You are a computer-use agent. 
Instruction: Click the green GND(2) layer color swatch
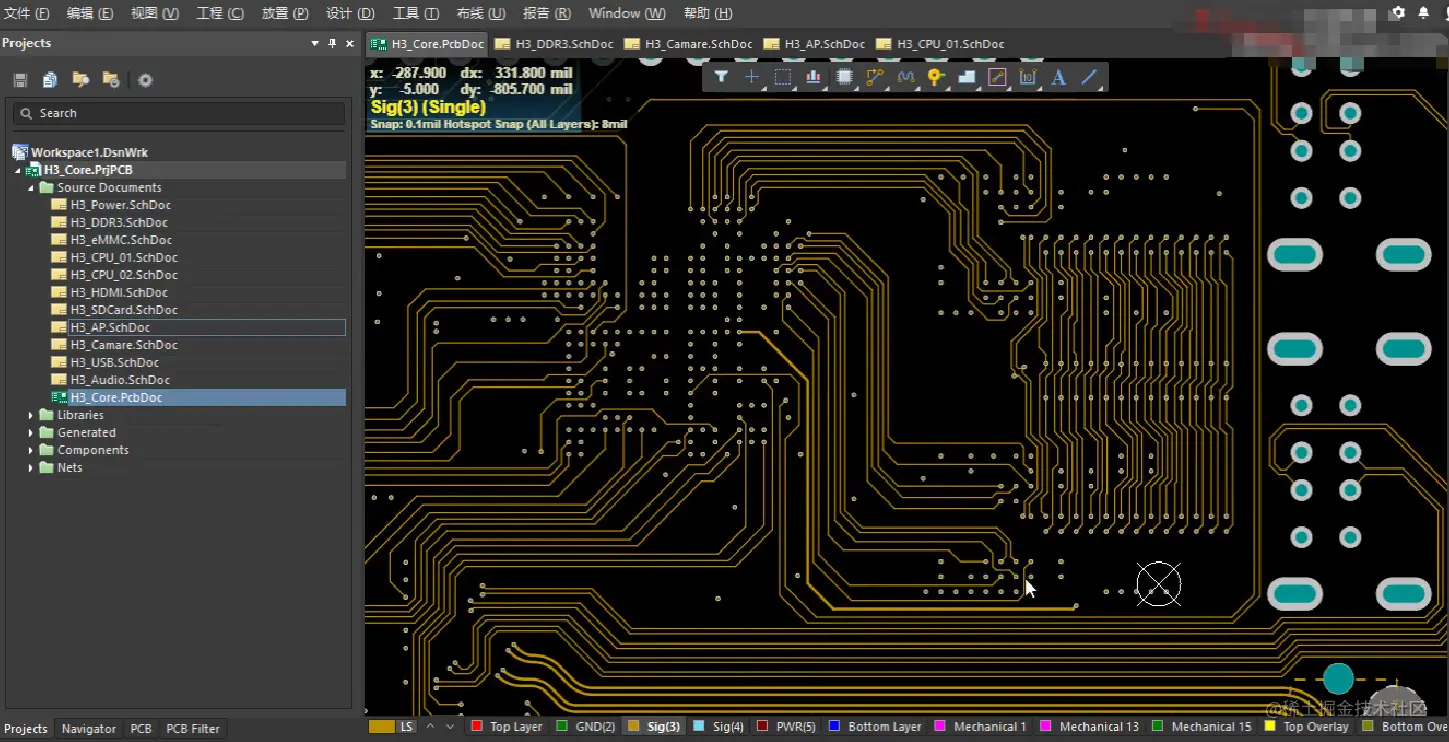[x=562, y=727]
